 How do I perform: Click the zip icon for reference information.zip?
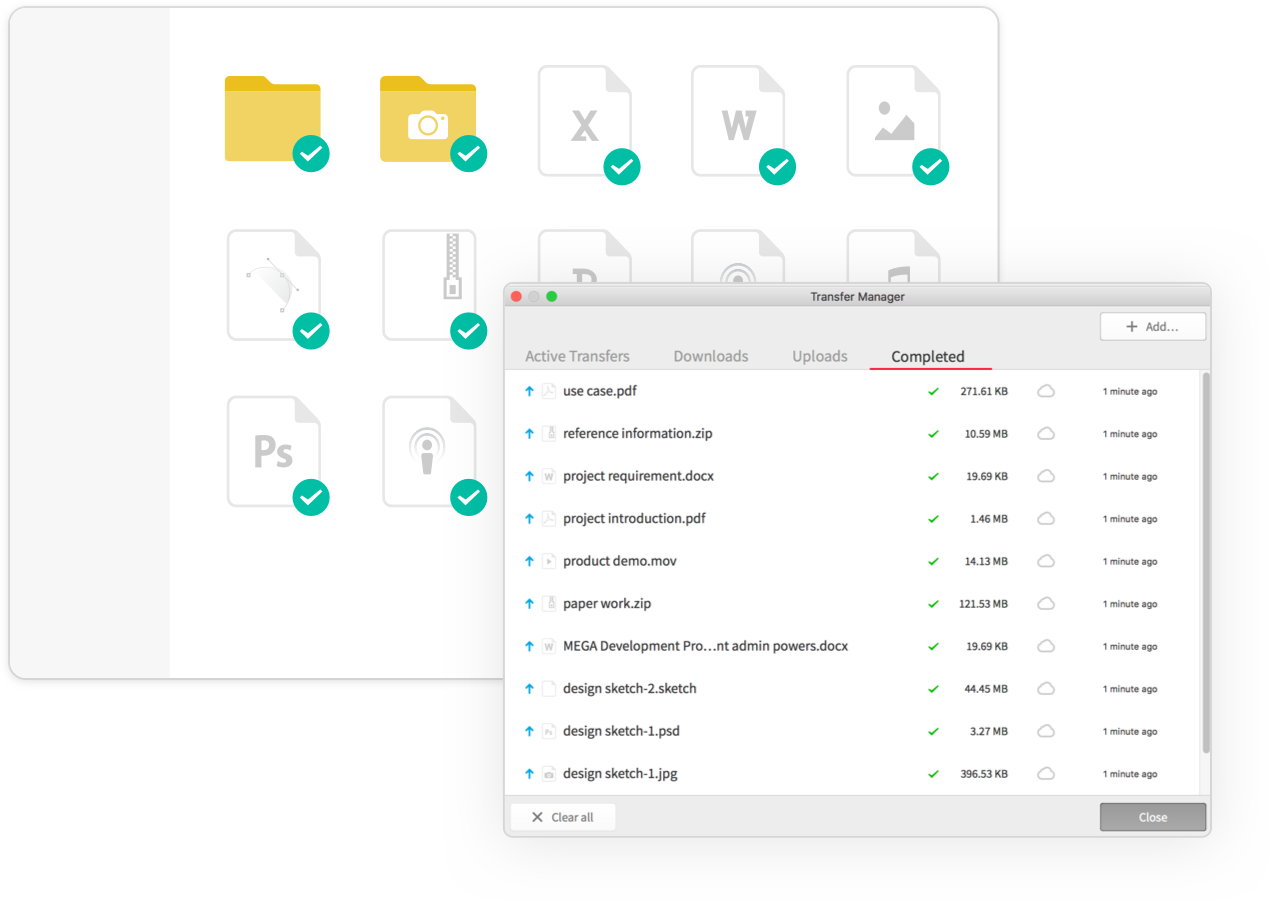click(548, 433)
